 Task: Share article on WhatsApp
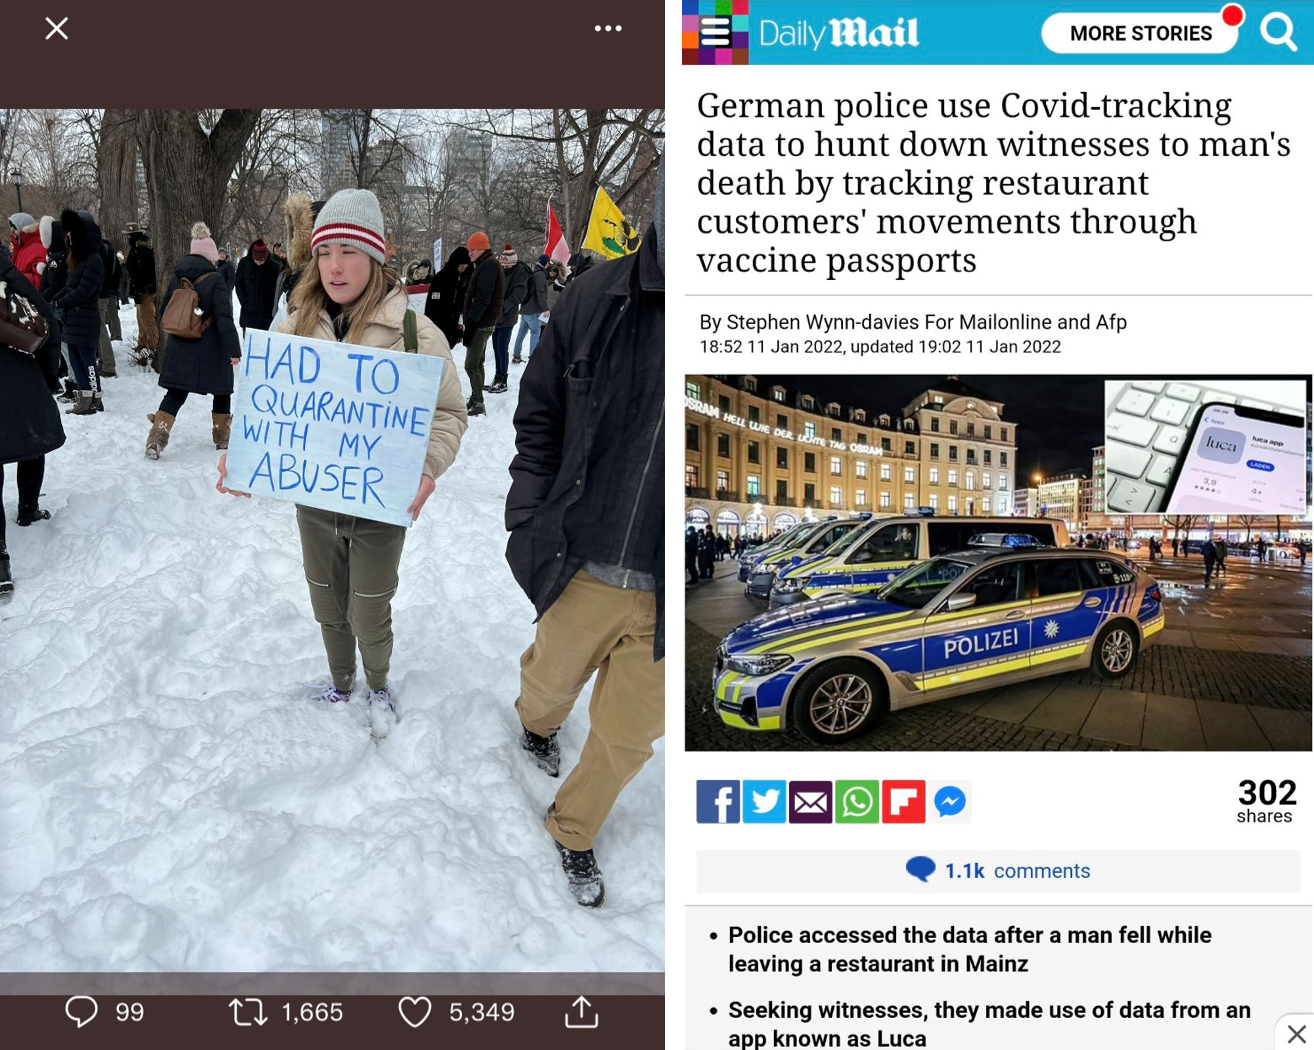click(x=857, y=802)
